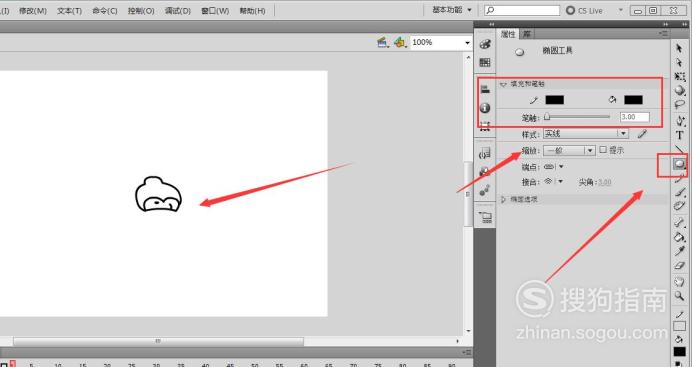Click the Edit Scene clapboard icon
Viewport: 692px width, 367px height.
383,42
